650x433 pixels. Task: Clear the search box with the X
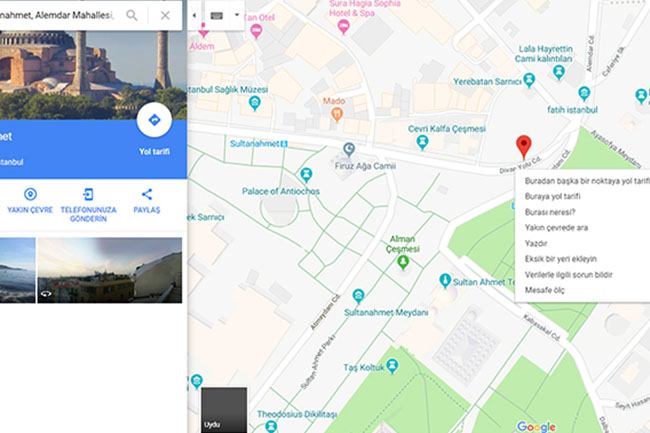(x=165, y=15)
